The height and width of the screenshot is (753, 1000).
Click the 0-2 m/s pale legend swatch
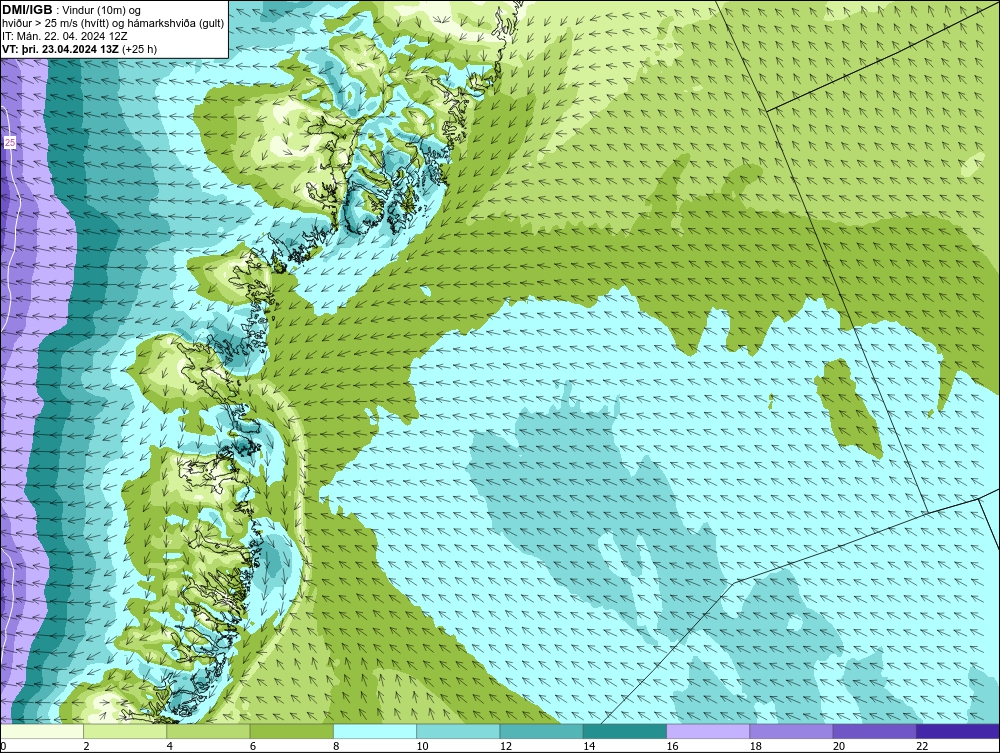42,731
